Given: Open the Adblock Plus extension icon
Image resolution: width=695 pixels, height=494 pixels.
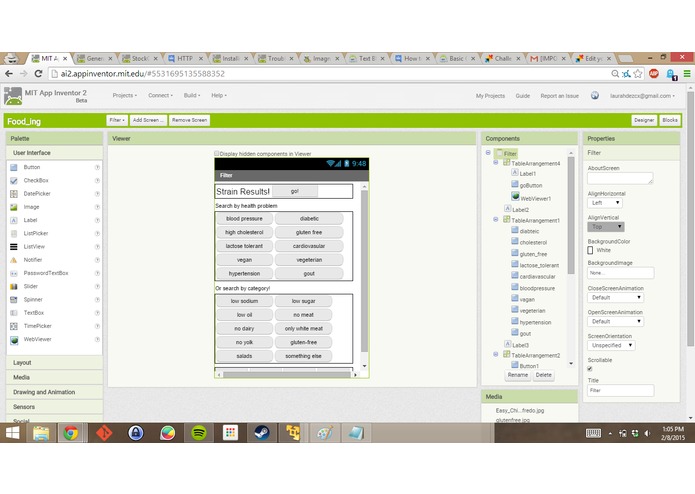Looking at the screenshot, I should [654, 74].
